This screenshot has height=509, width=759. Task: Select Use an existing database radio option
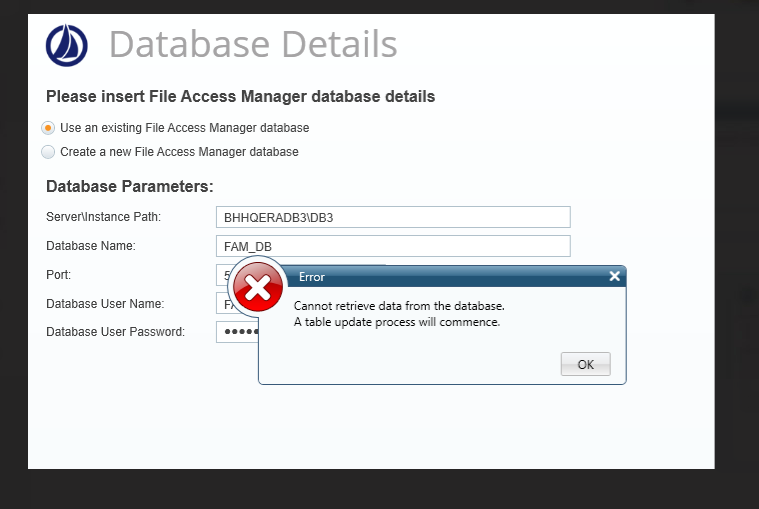click(x=48, y=128)
